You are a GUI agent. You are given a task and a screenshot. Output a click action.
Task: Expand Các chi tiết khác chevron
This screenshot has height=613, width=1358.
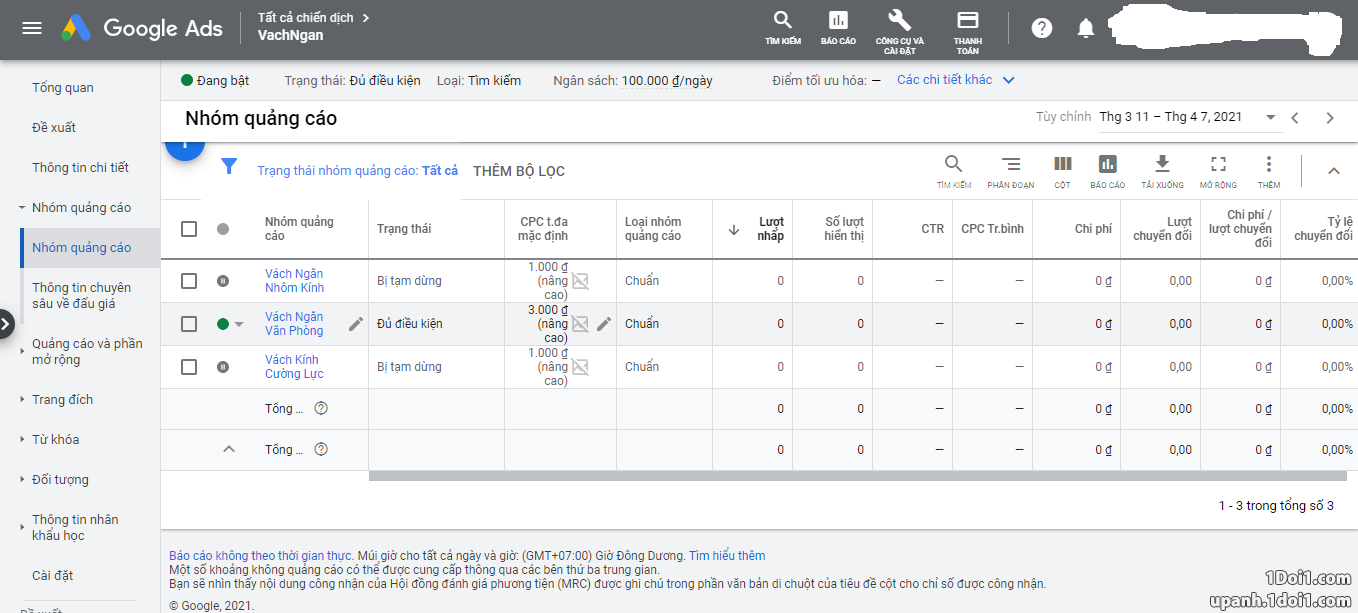click(x=1008, y=80)
